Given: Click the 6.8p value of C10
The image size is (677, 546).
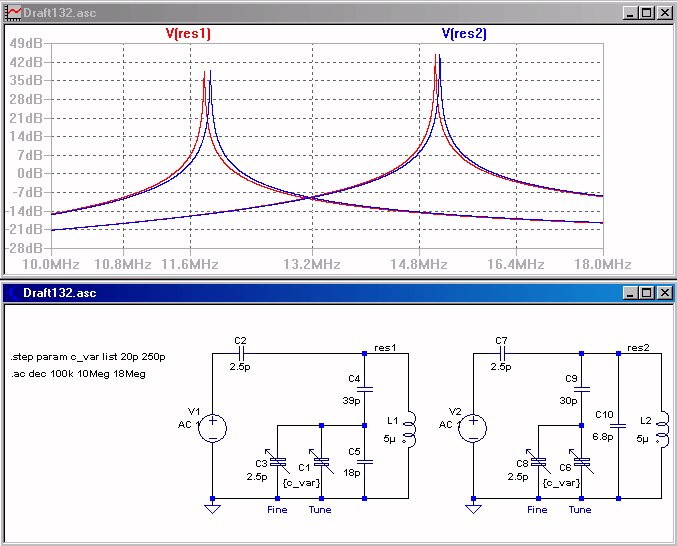Looking at the screenshot, I should 603,437.
